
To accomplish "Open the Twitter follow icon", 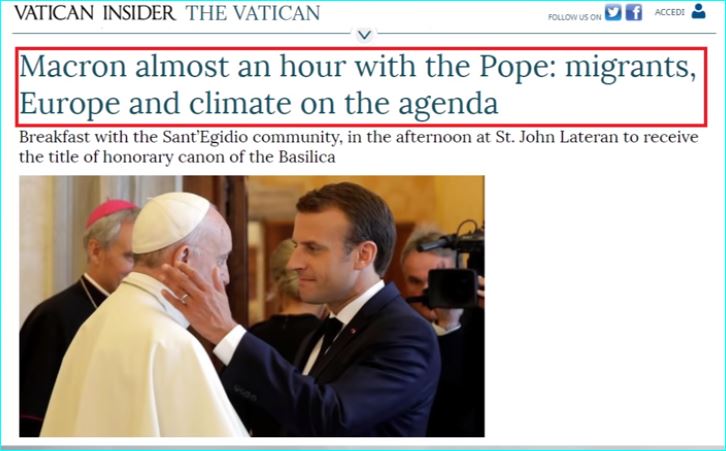I will tap(613, 12).
